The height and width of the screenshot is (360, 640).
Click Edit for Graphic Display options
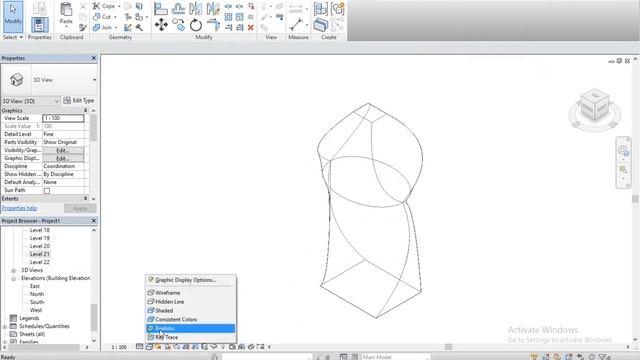click(63, 158)
